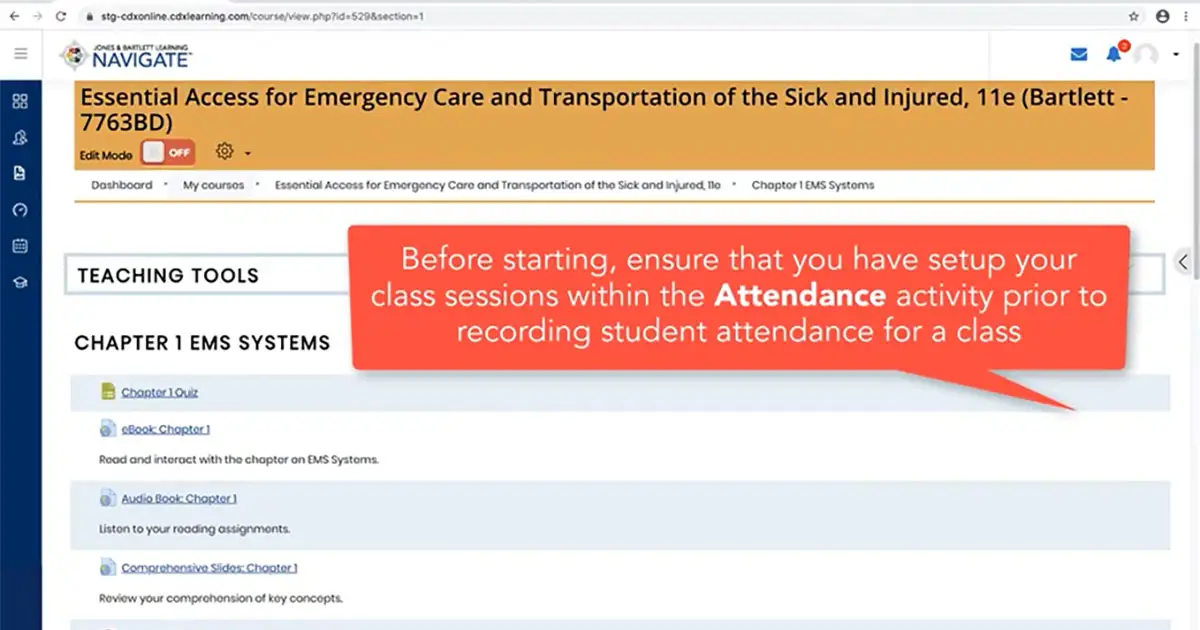Open the Calendar icon in left sidebar
The image size is (1200, 630).
click(21, 245)
